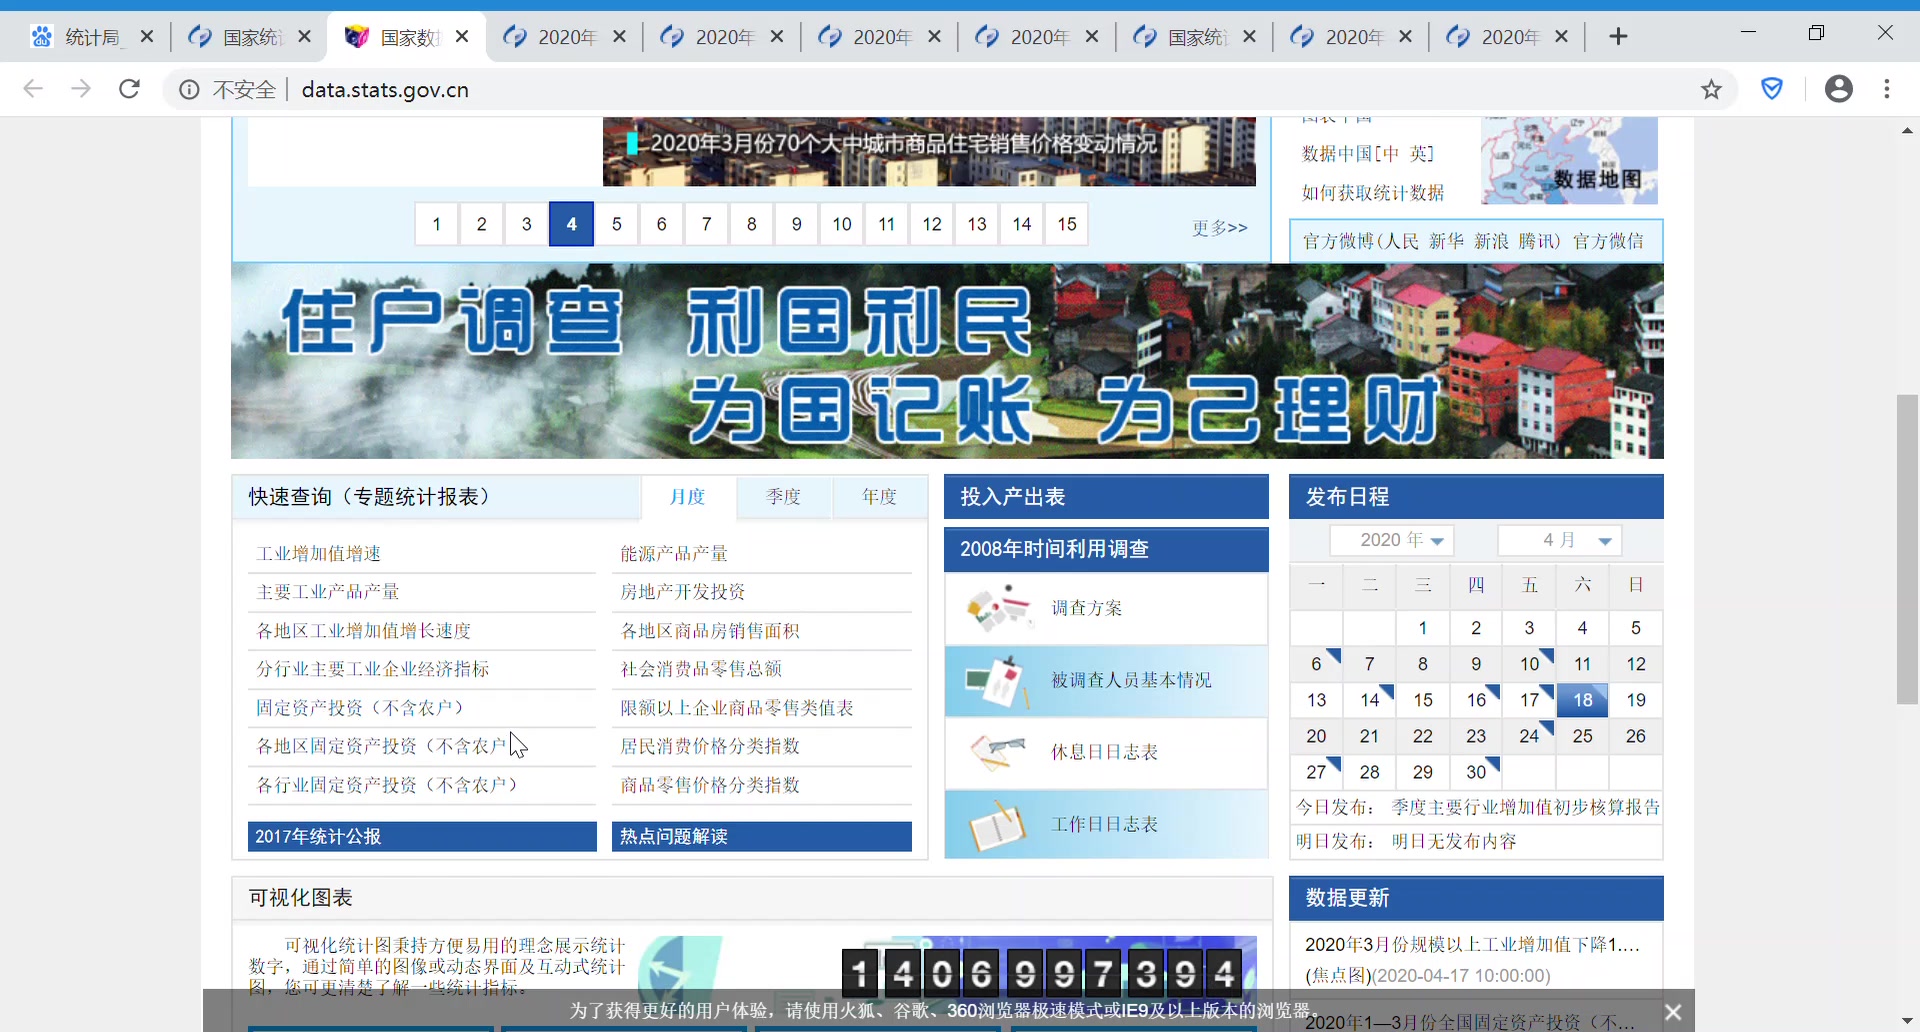This screenshot has width=1920, height=1032.
Task: Select calendar date 18
Action: point(1582,700)
